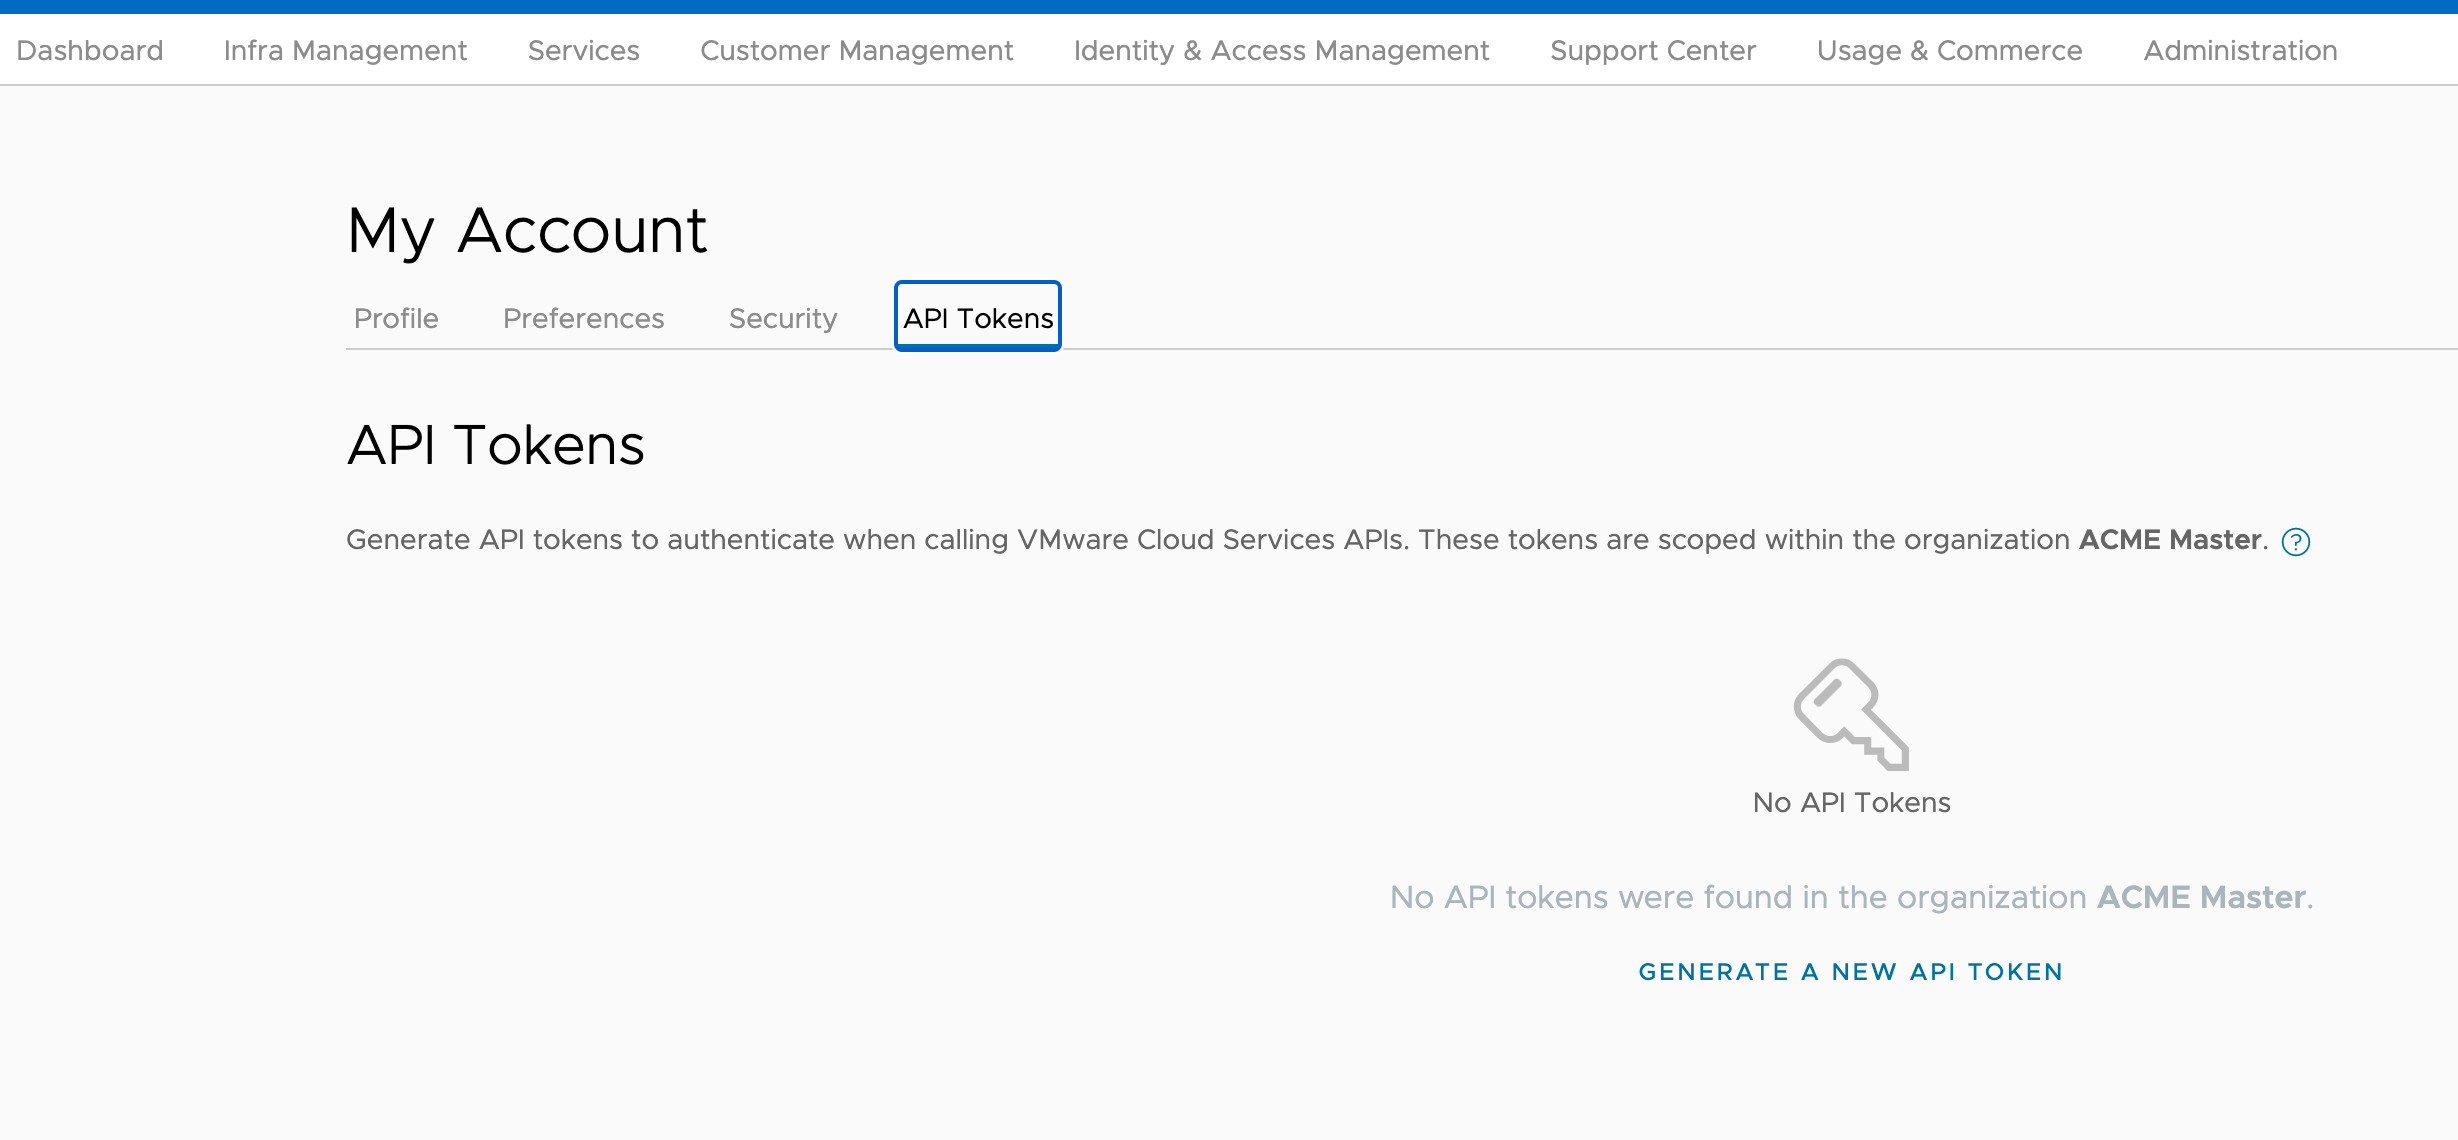This screenshot has height=1140, width=2458.
Task: Click the No API Tokens label
Action: (1851, 802)
